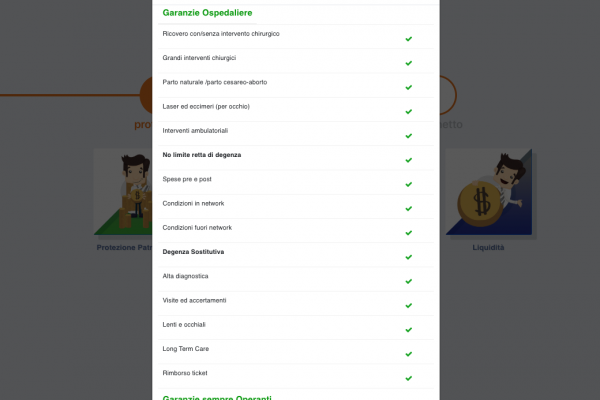
Task: Click the check icon beside No limite retta di degenza
Action: coord(409,160)
